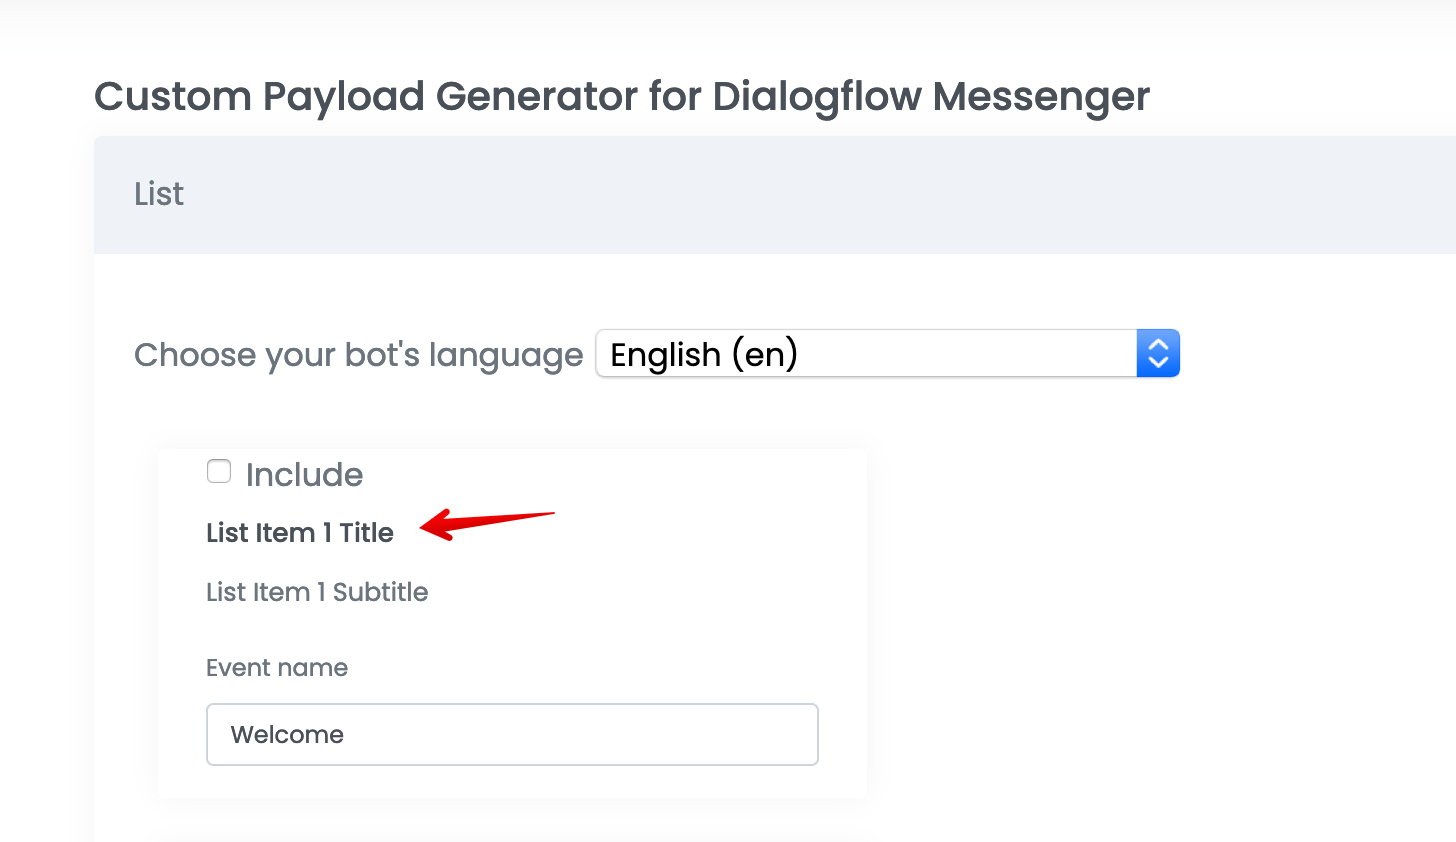Click the Choose your bot's language label
Image resolution: width=1456 pixels, height=842 pixels.
(x=358, y=355)
